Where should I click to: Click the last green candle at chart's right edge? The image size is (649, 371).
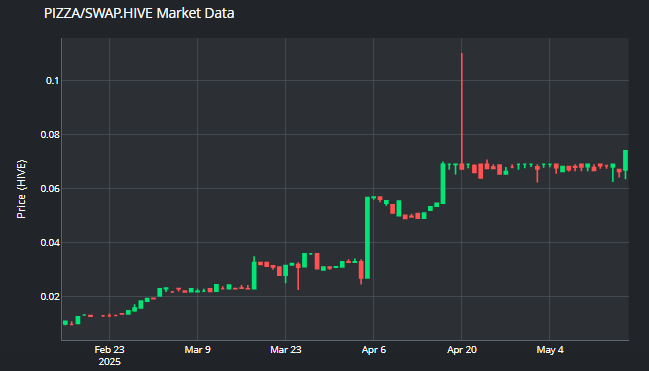coord(625,163)
